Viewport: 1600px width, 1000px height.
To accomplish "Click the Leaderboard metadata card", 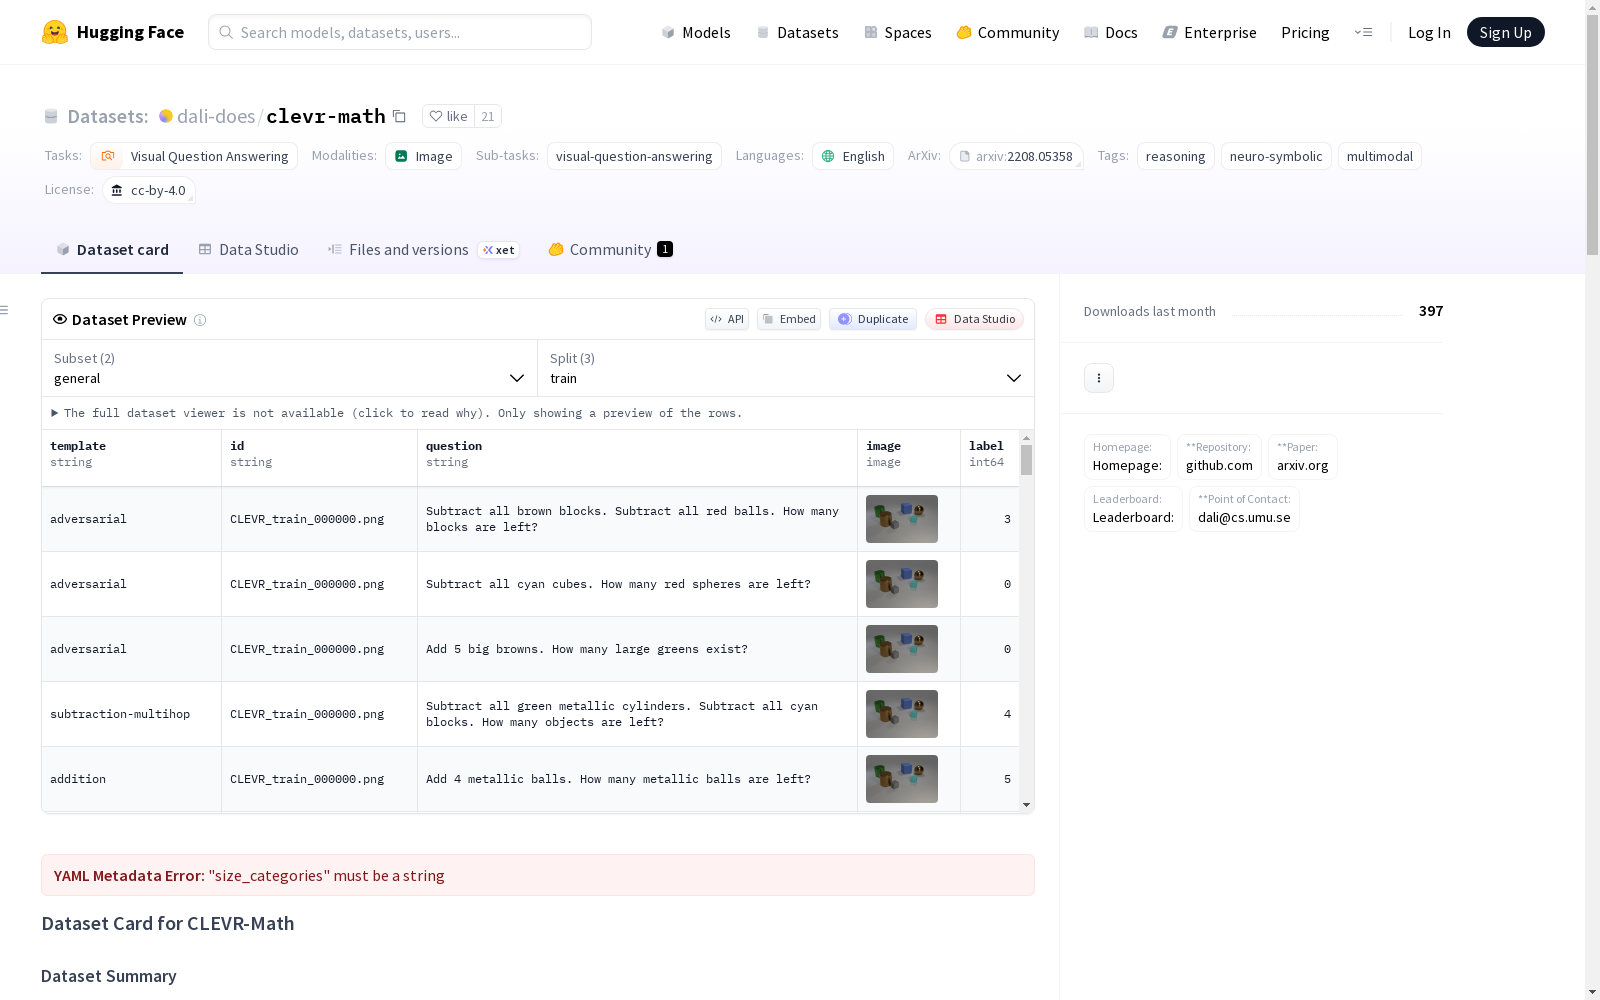I will (1133, 509).
